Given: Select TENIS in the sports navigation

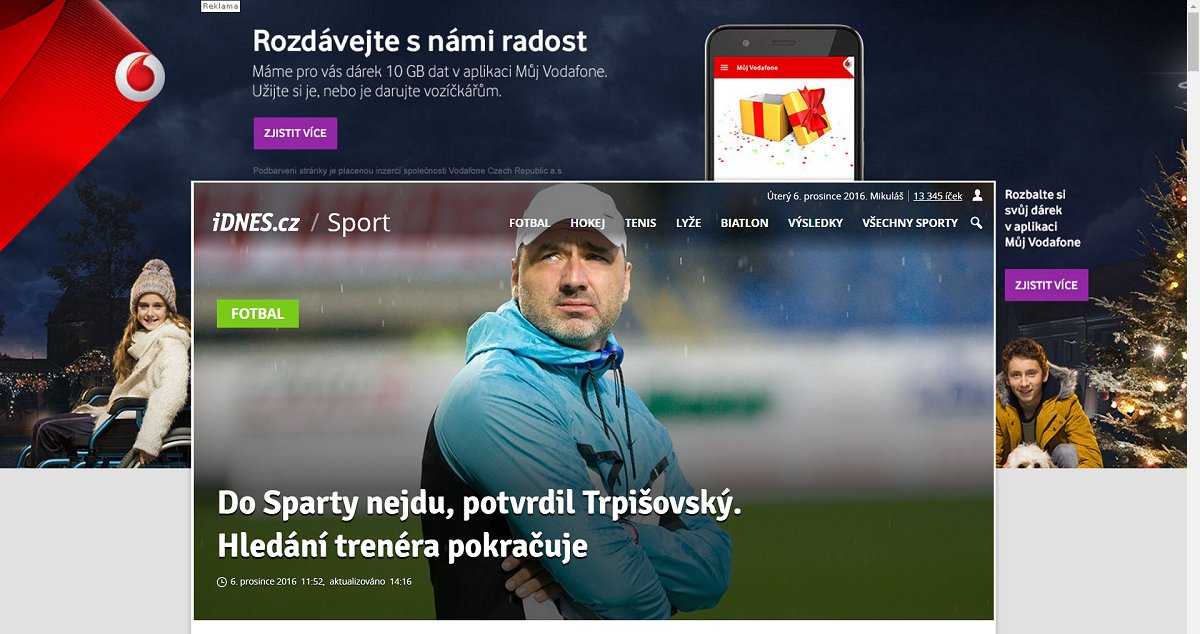Looking at the screenshot, I should 641,223.
